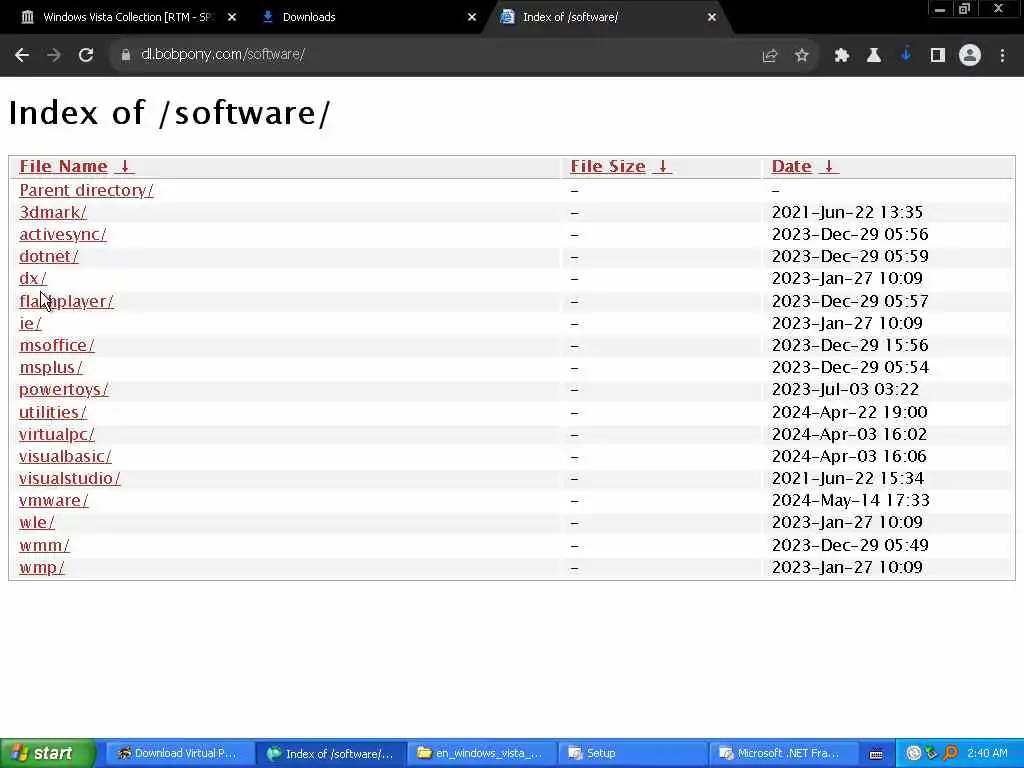Image resolution: width=1024 pixels, height=768 pixels.
Task: Switch to en_windows_vista folder taskbar item
Action: 481,753
